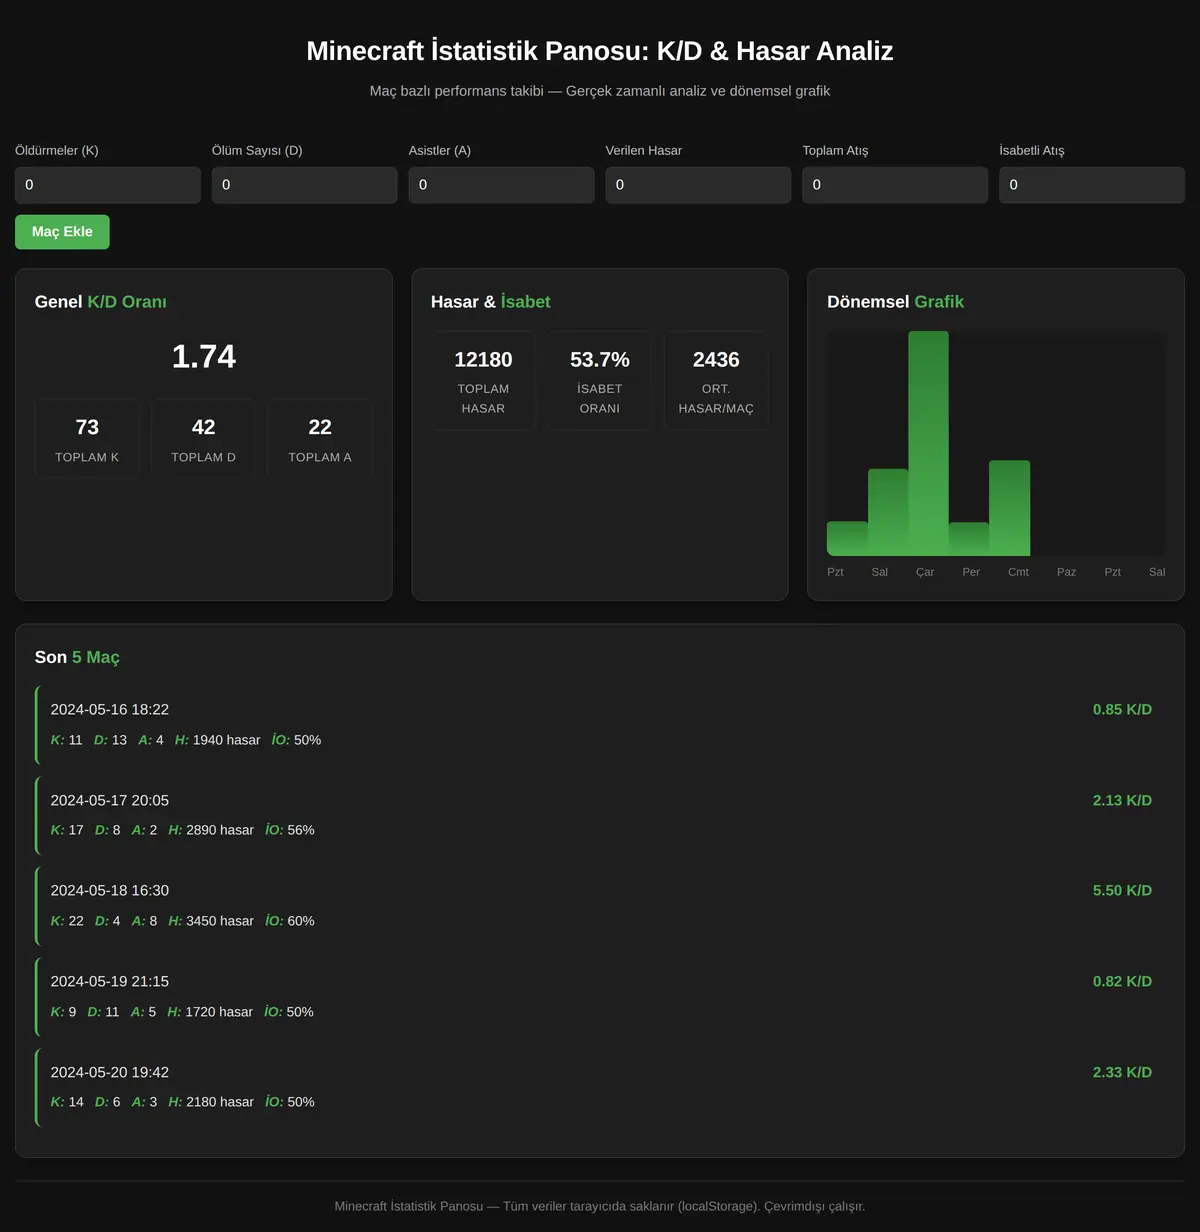Select the 73 TOPLAM K stat box
The height and width of the screenshot is (1232, 1200).
click(87, 439)
